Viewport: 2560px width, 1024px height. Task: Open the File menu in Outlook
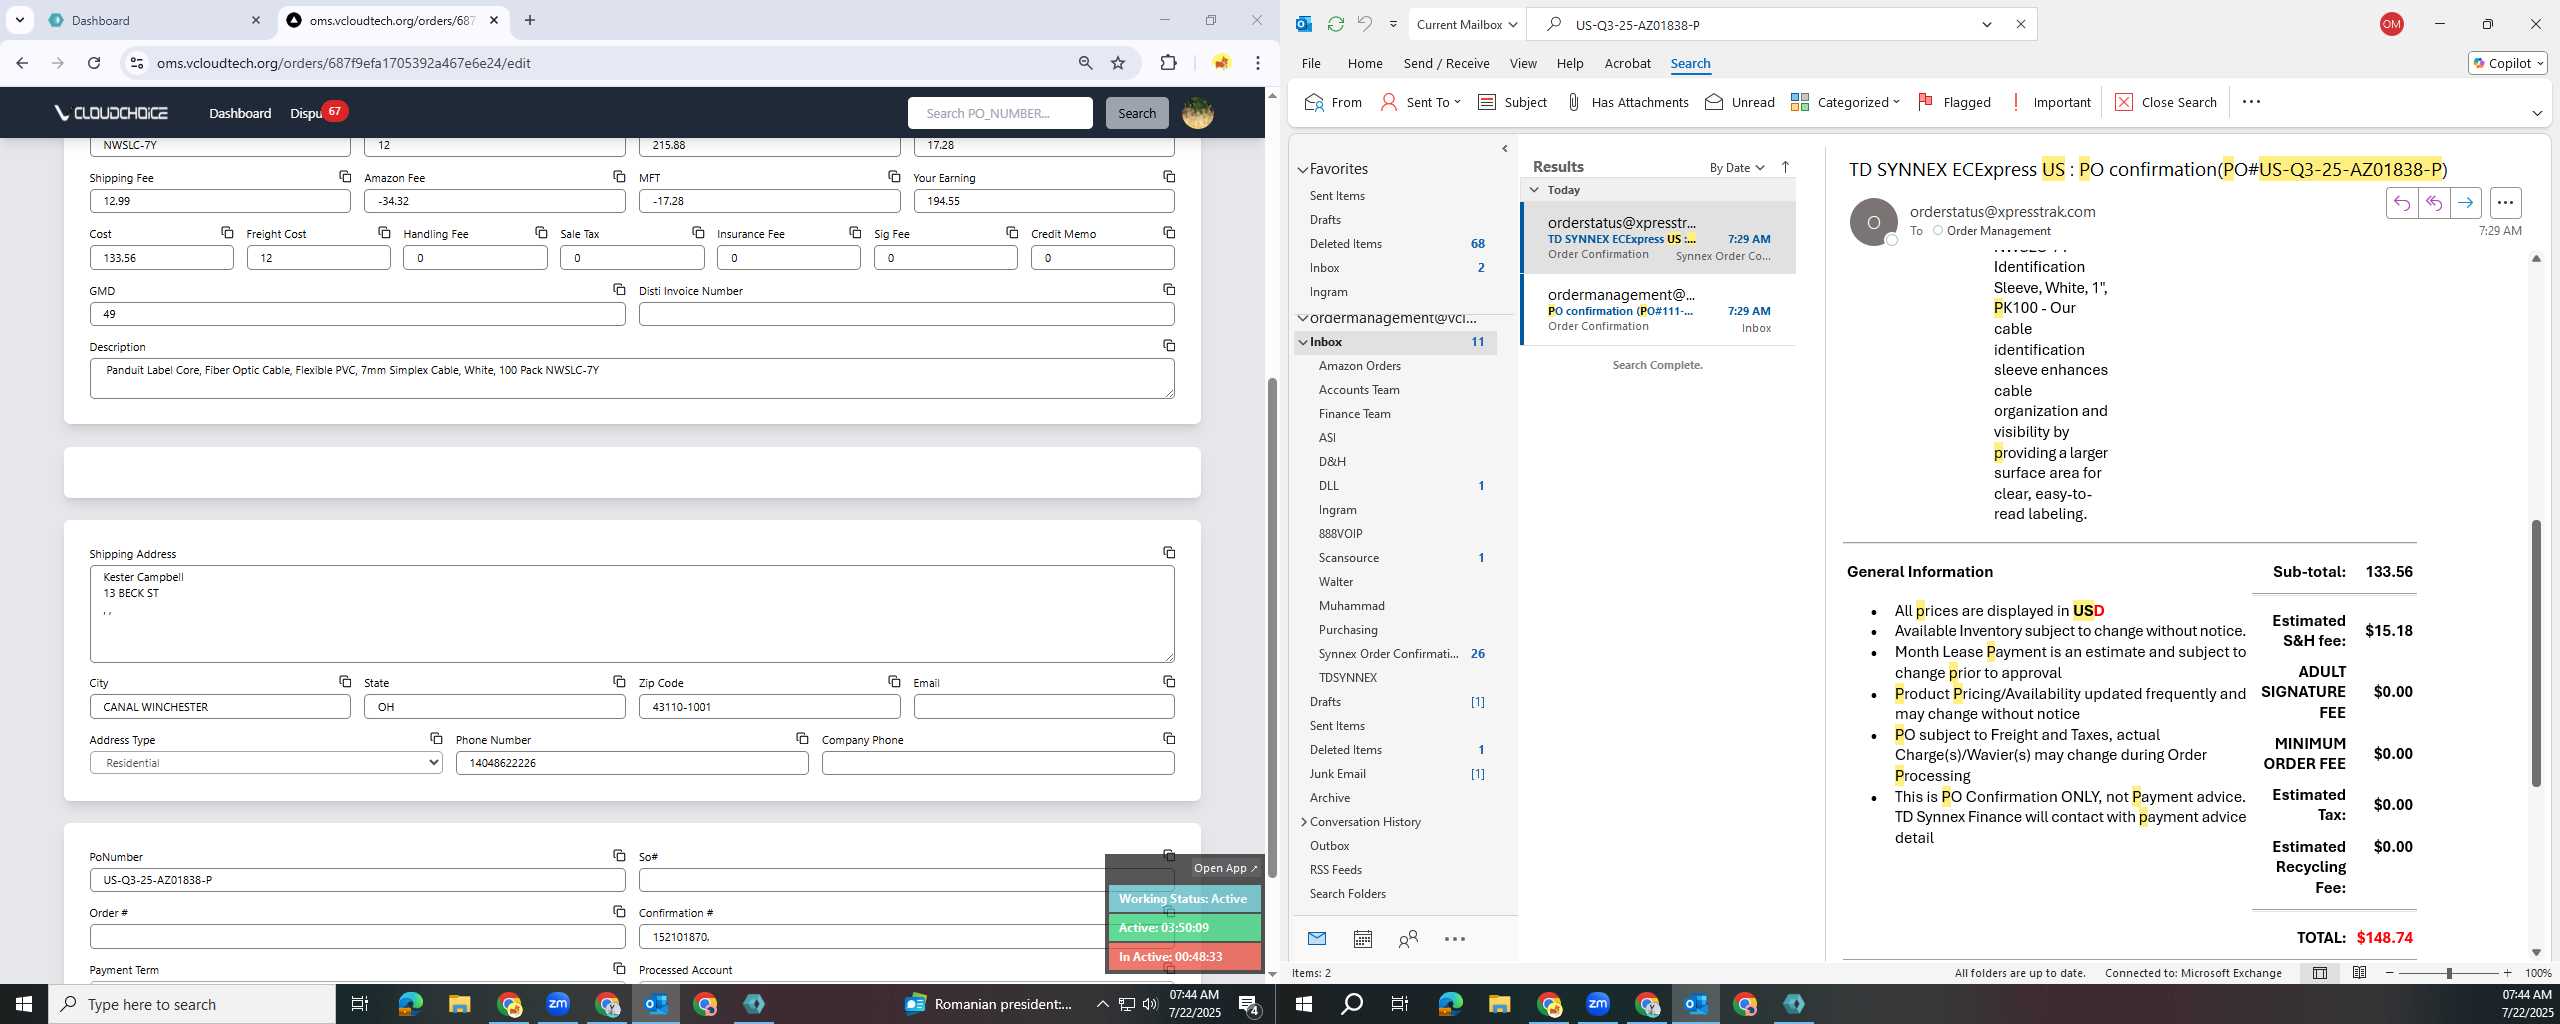(x=1311, y=63)
